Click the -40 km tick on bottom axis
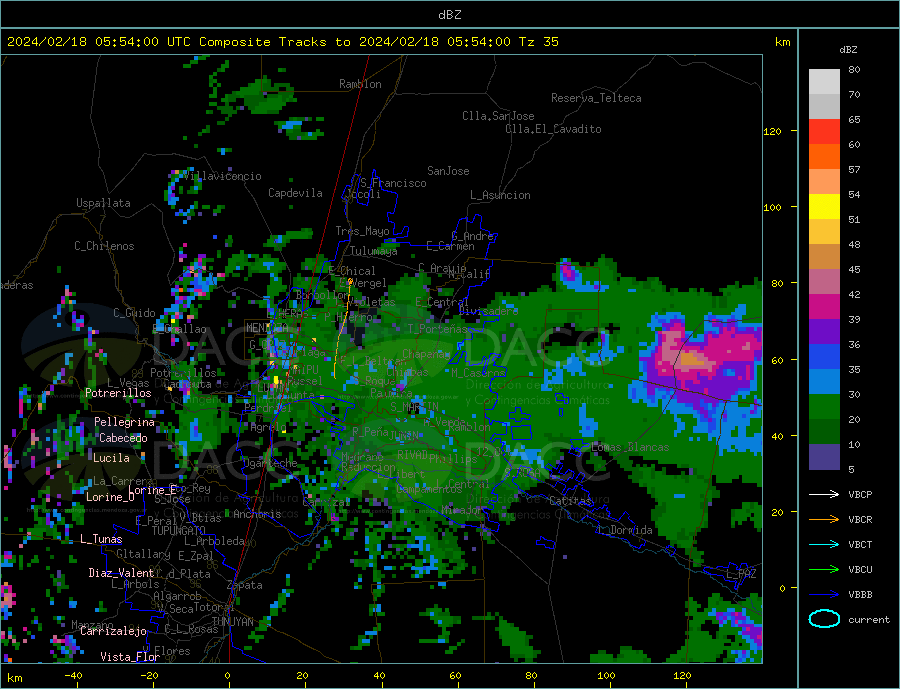The width and height of the screenshot is (900, 689). (73, 676)
